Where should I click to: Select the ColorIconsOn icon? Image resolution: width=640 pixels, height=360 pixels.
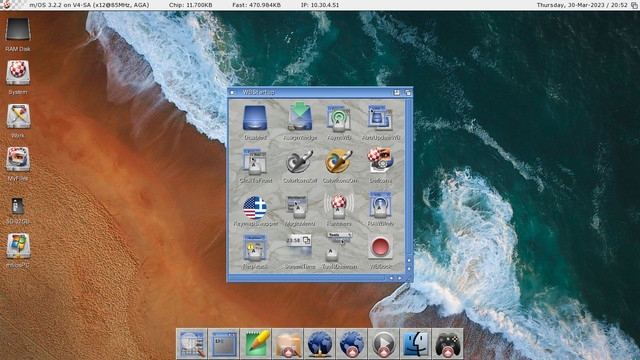[x=339, y=162]
